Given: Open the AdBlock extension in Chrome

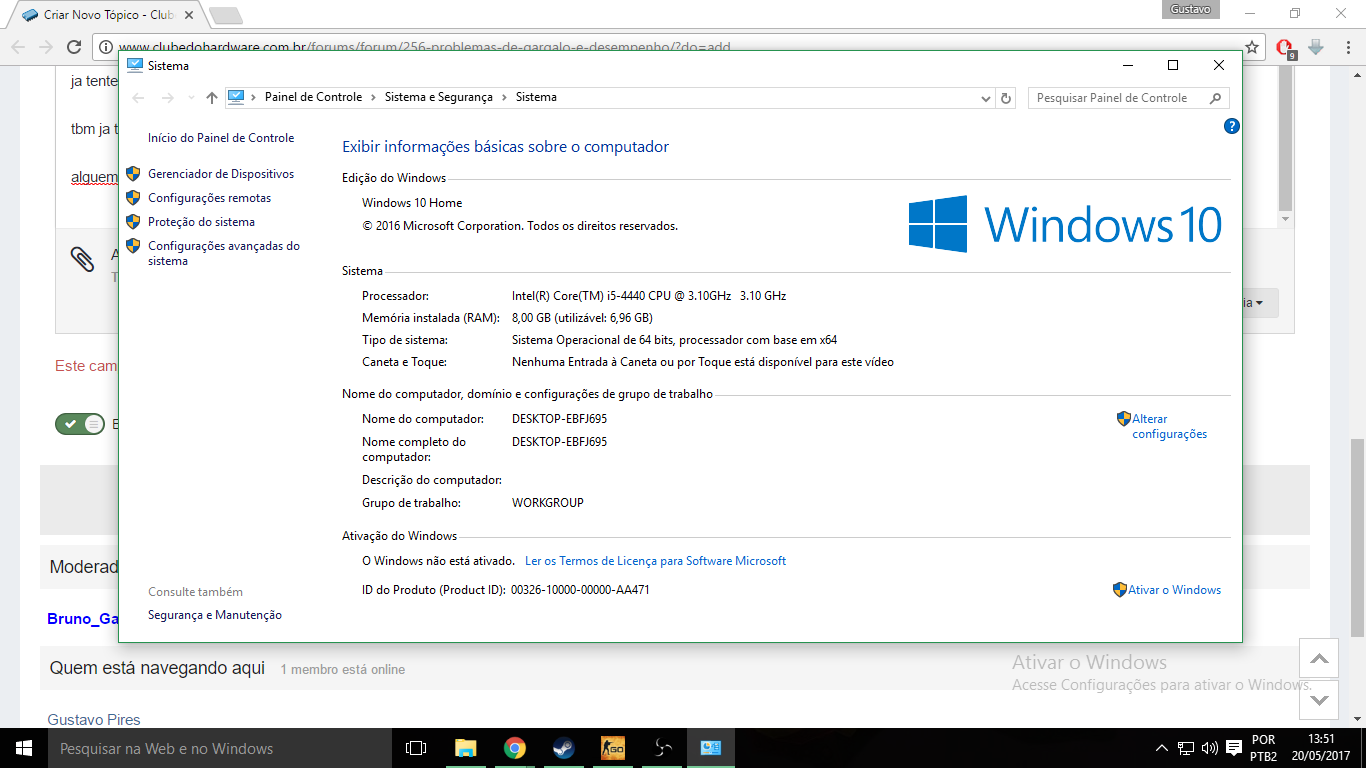Looking at the screenshot, I should tap(1286, 48).
